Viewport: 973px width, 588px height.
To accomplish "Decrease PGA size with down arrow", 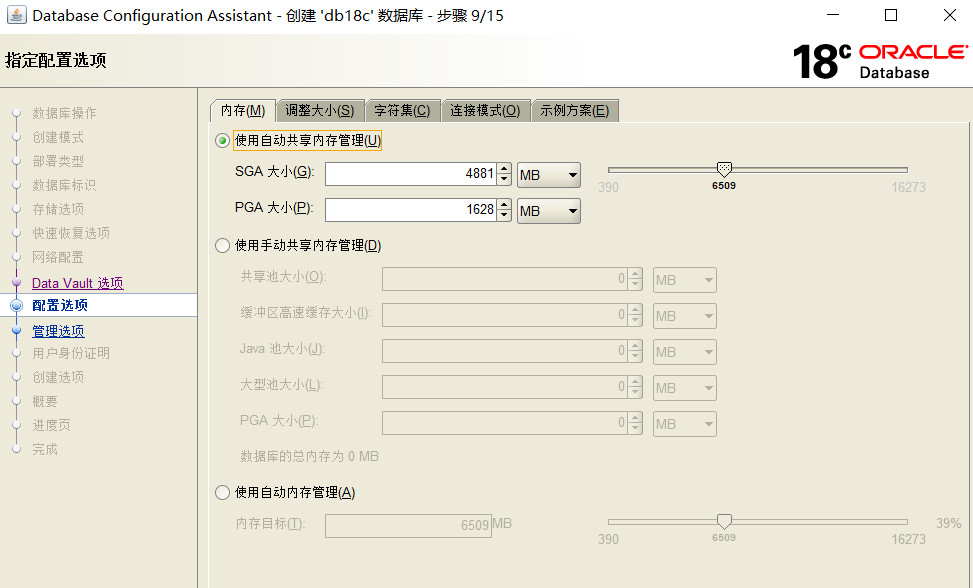I will pos(505,216).
